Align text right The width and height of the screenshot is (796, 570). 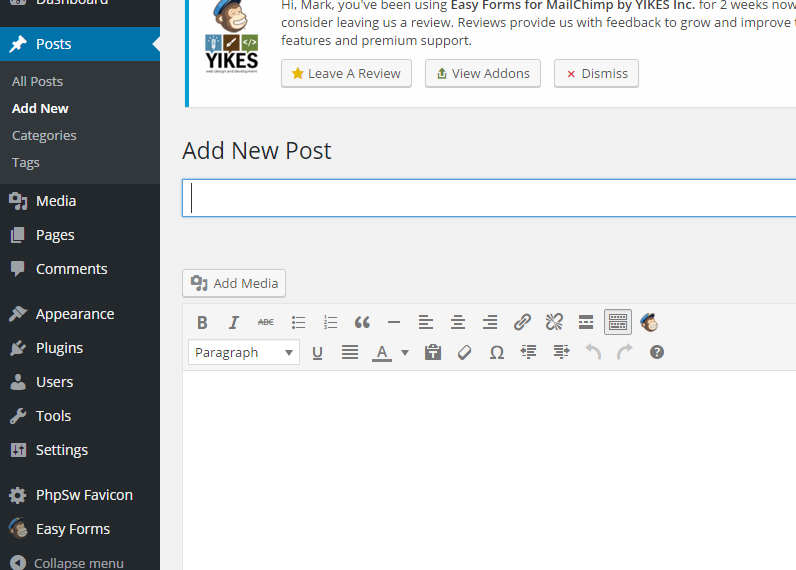coord(490,322)
